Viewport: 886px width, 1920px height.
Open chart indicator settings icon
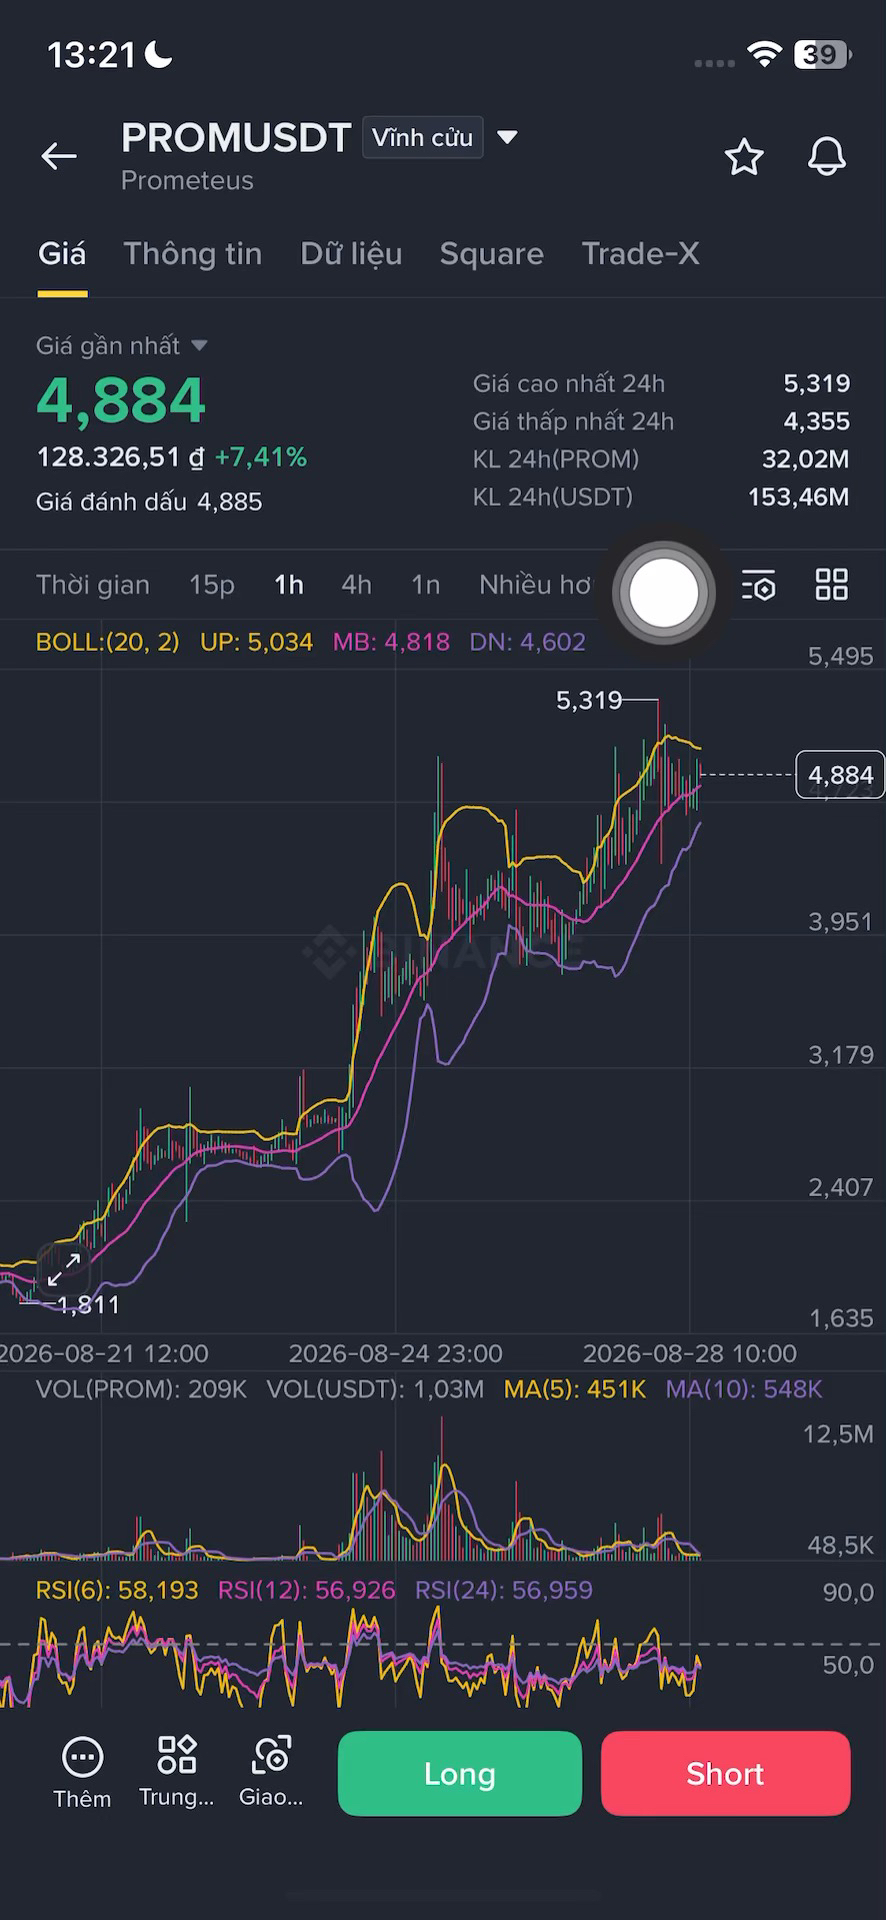759,585
